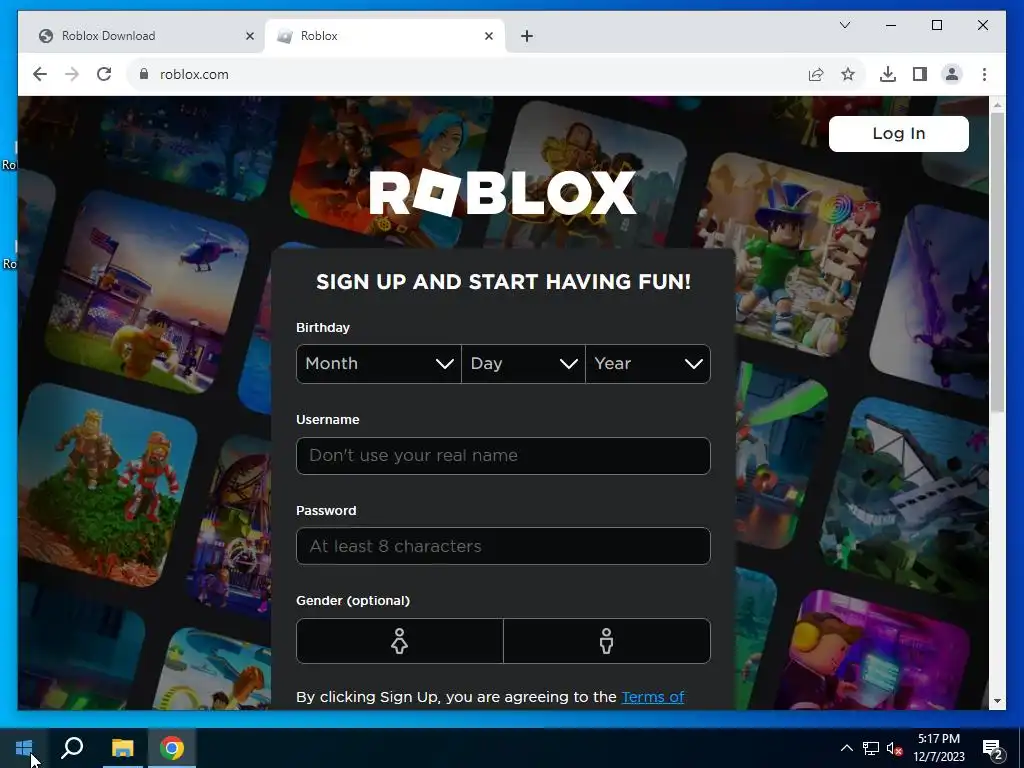The height and width of the screenshot is (768, 1024).
Task: Share this page using the share icon
Action: [x=816, y=74]
